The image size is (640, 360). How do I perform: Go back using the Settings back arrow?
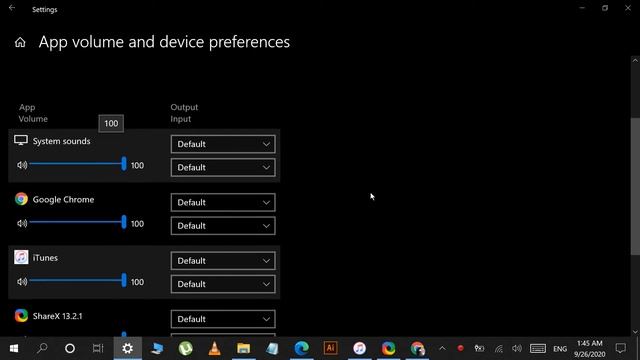[x=12, y=8]
